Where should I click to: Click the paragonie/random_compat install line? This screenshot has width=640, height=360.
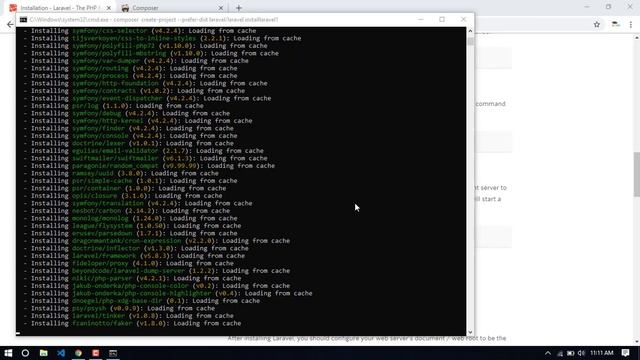[149, 166]
